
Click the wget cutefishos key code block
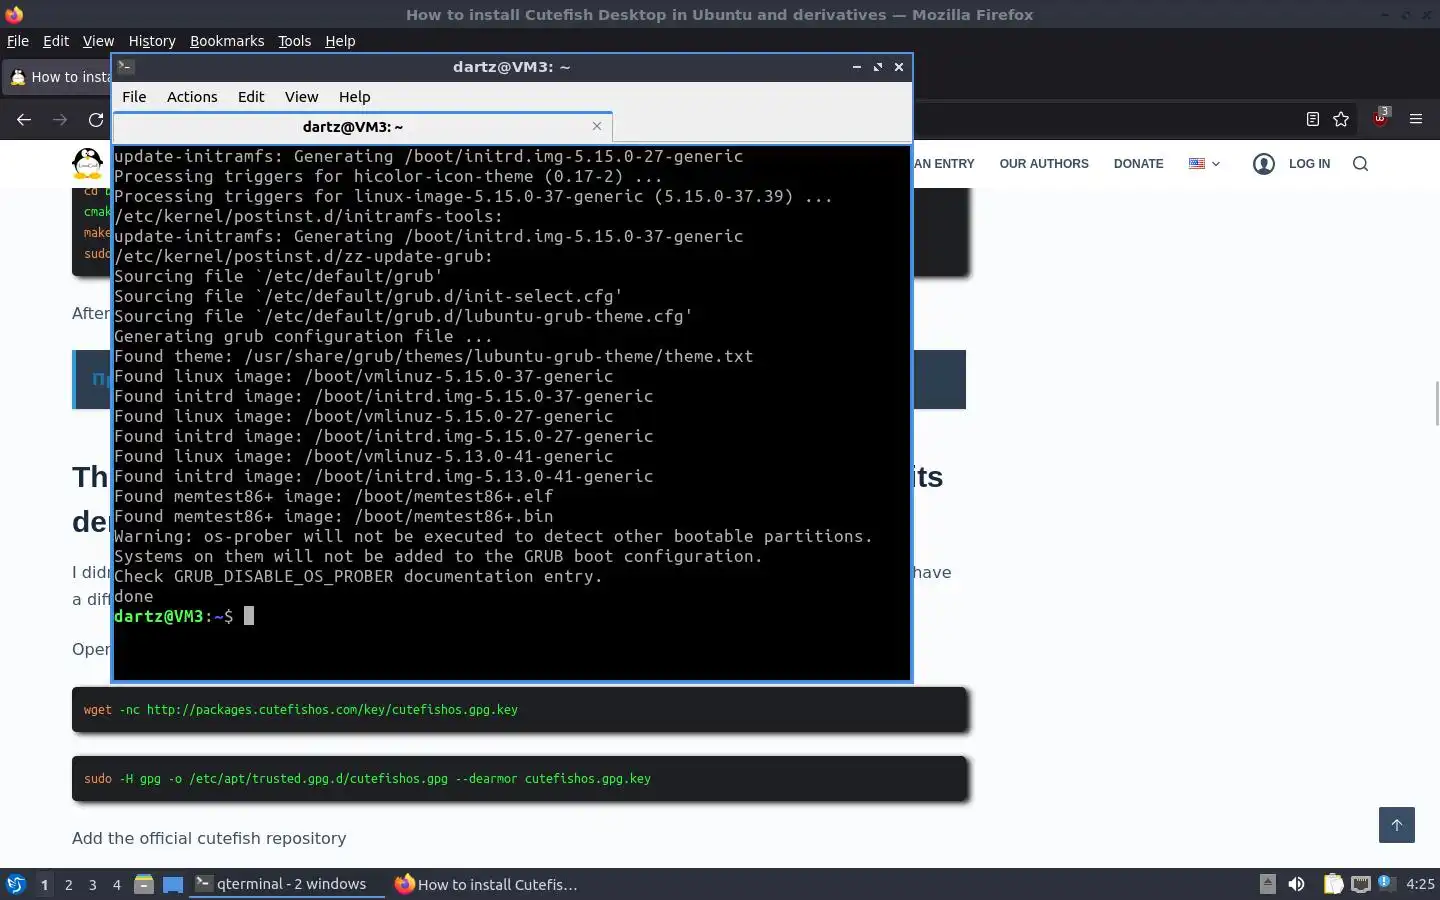[x=519, y=710]
